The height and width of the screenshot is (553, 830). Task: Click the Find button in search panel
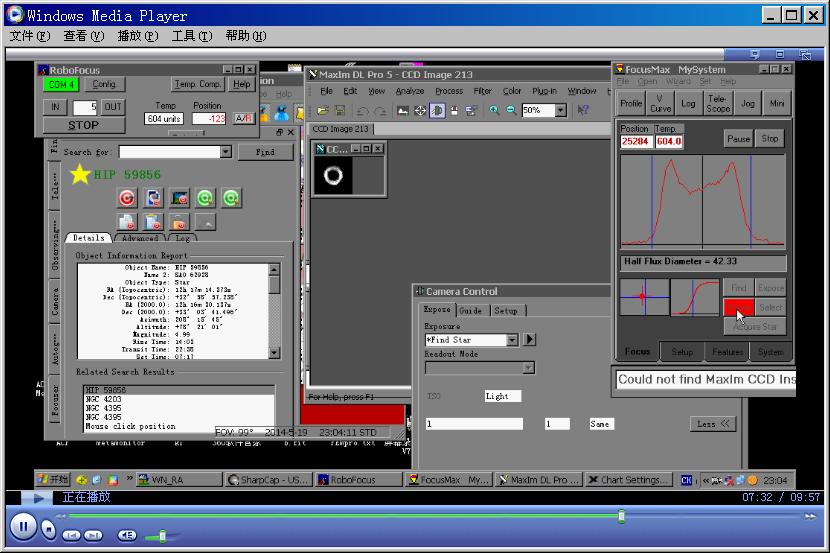click(265, 152)
